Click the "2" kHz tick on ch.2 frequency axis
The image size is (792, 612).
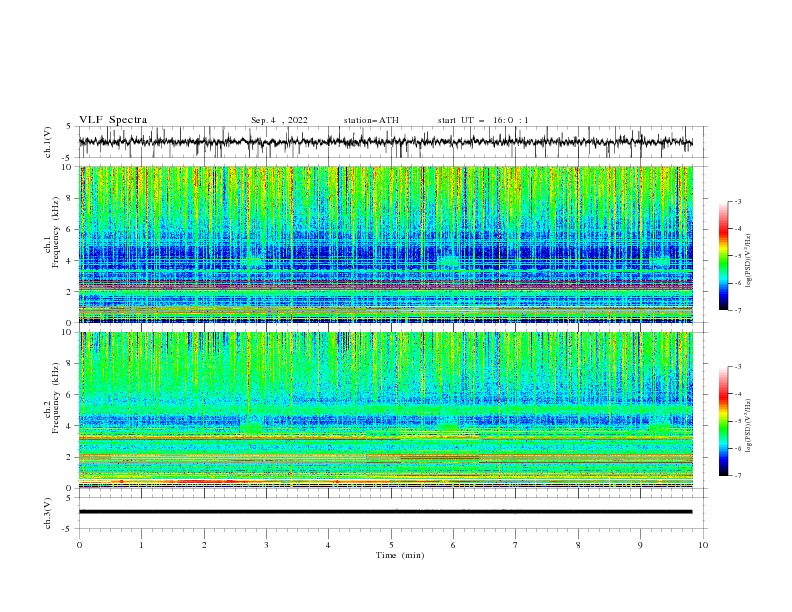pyautogui.click(x=69, y=457)
